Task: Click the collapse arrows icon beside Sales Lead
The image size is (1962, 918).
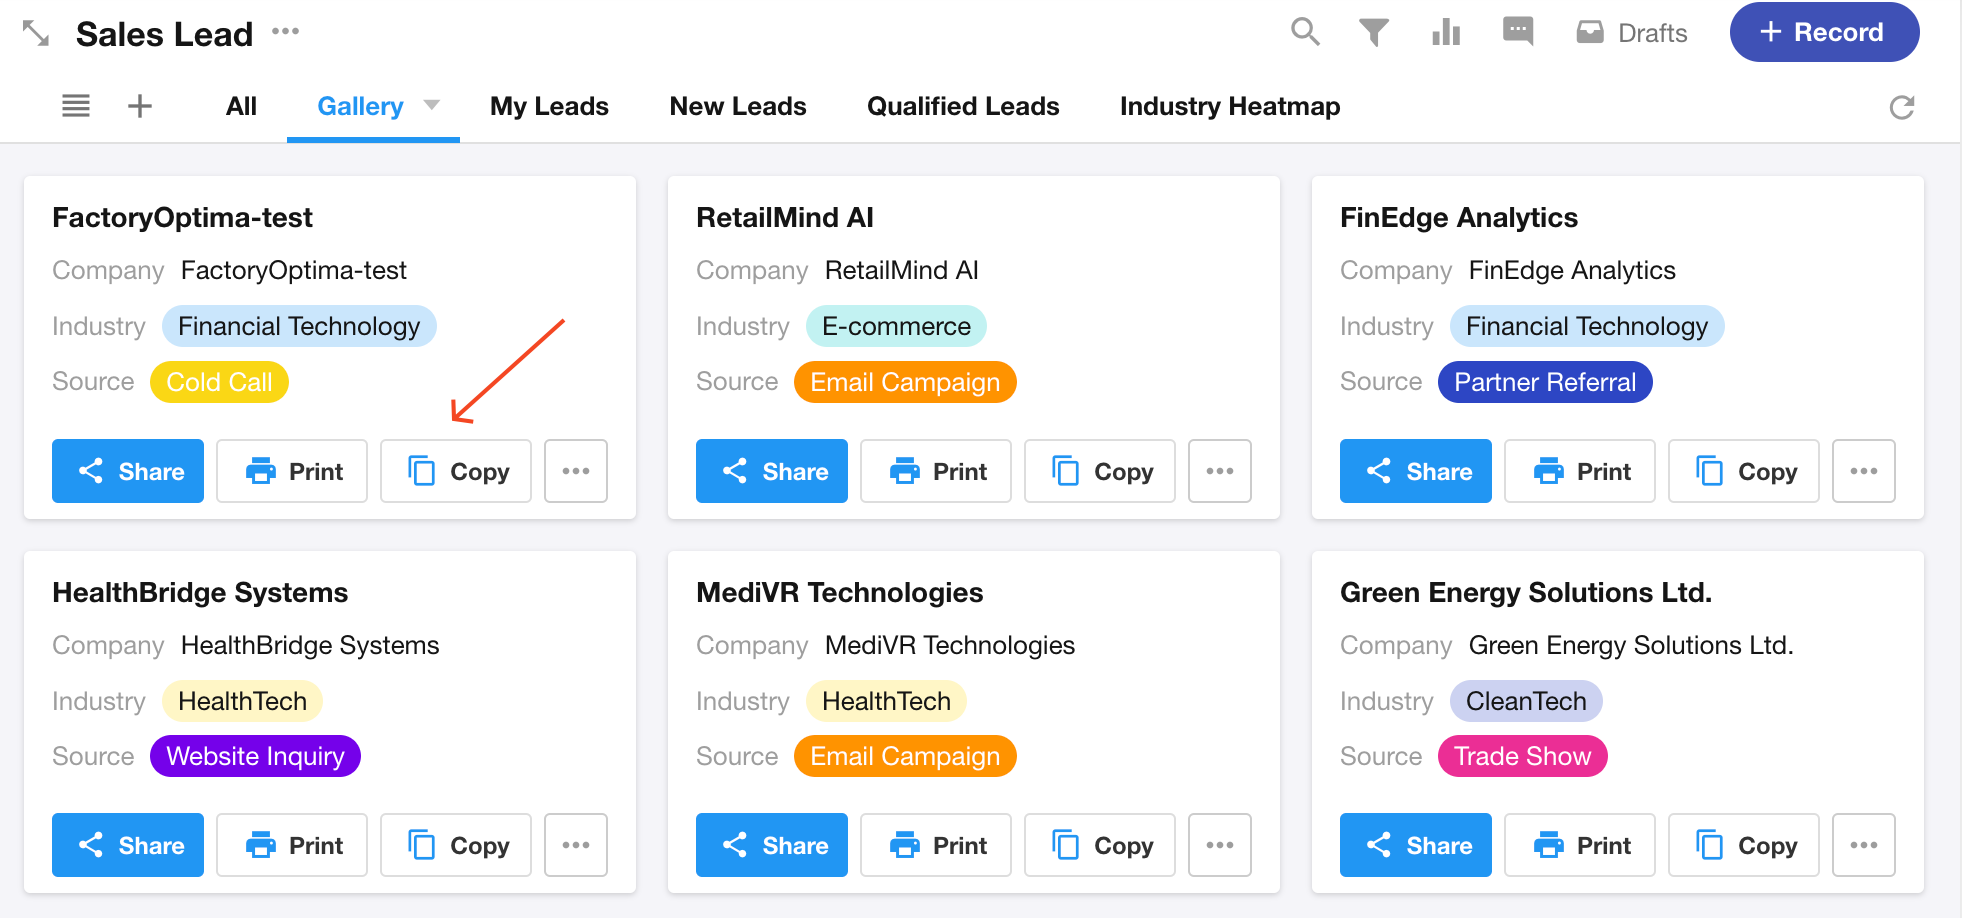Action: [36, 33]
